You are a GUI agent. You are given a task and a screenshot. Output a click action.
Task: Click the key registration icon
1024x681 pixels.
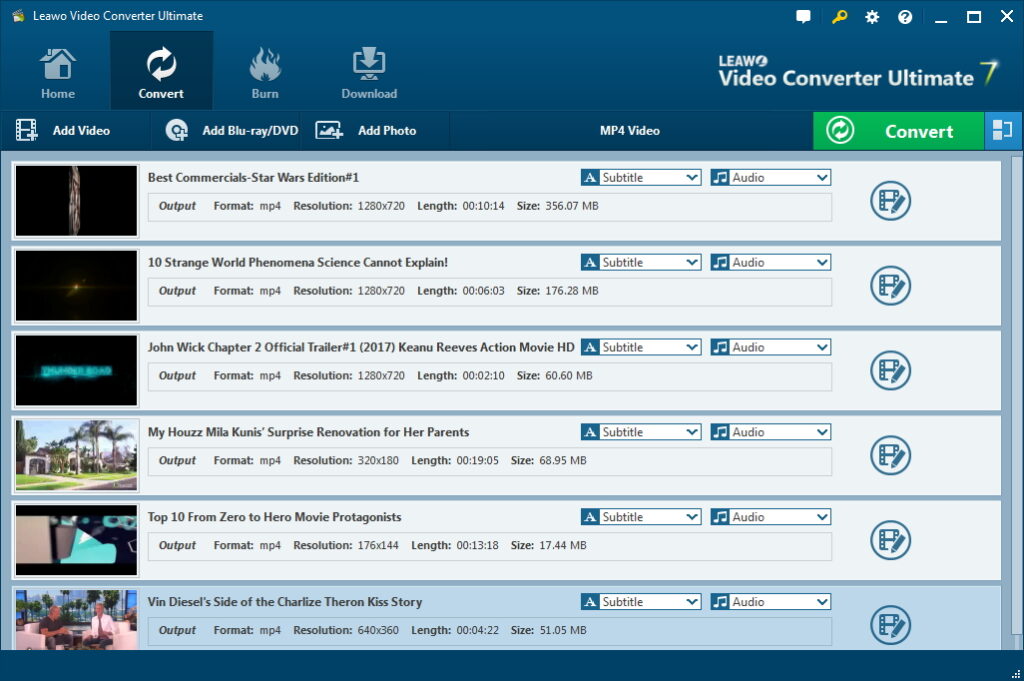click(839, 17)
